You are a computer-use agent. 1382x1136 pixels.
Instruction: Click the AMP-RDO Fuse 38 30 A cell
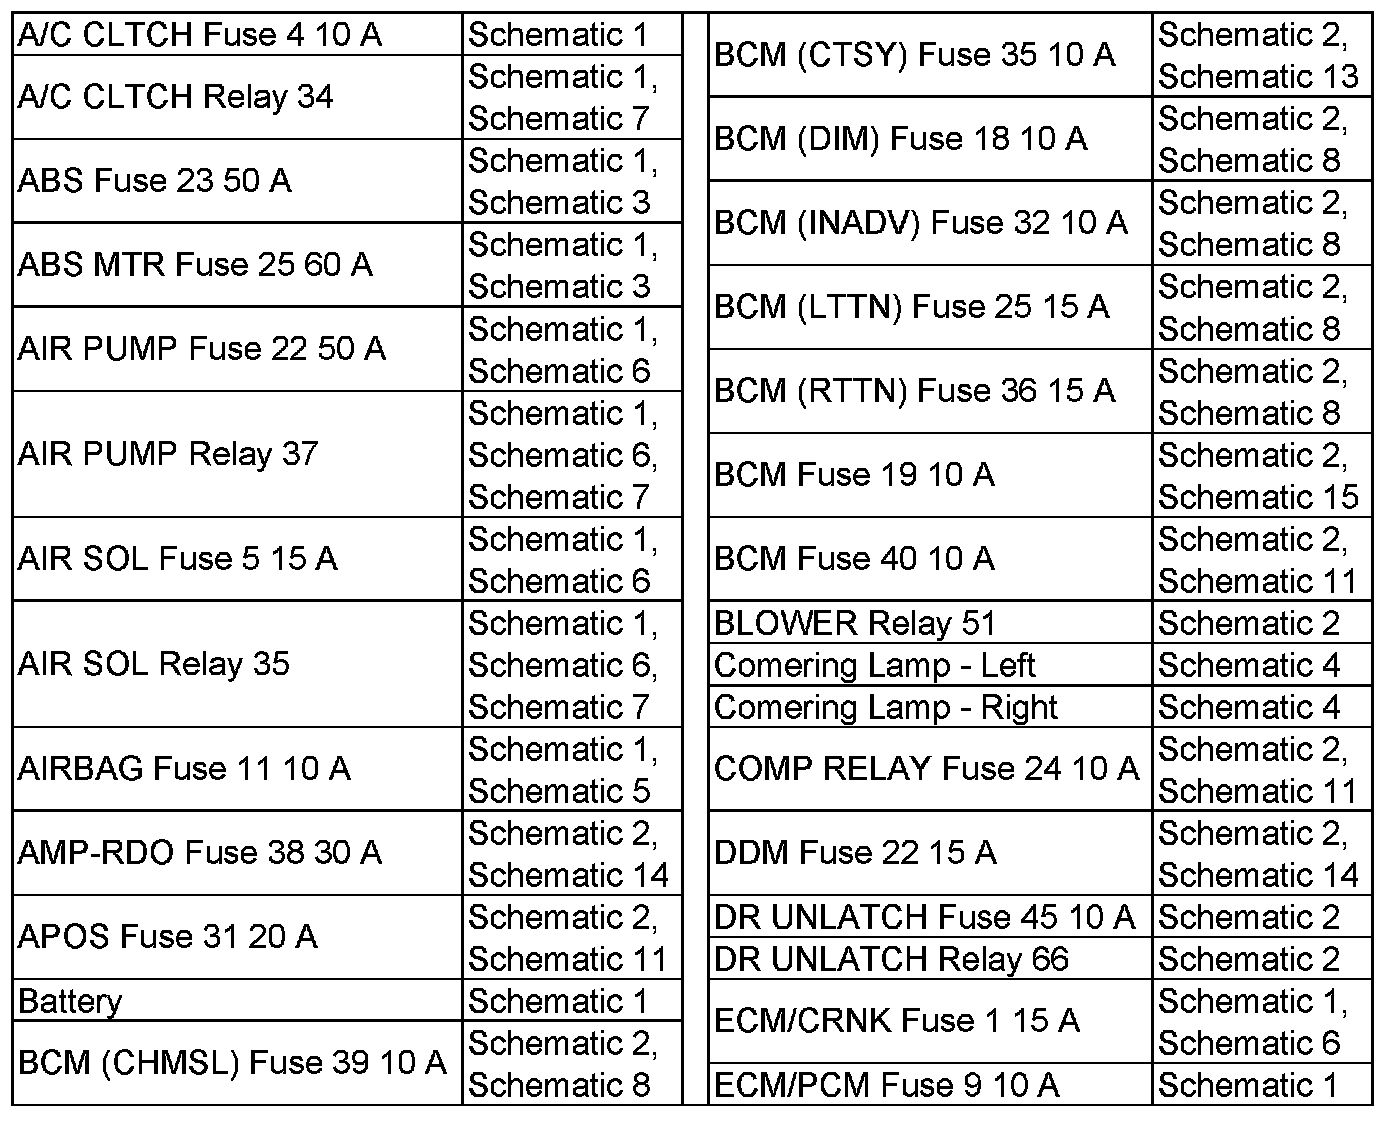click(x=200, y=853)
